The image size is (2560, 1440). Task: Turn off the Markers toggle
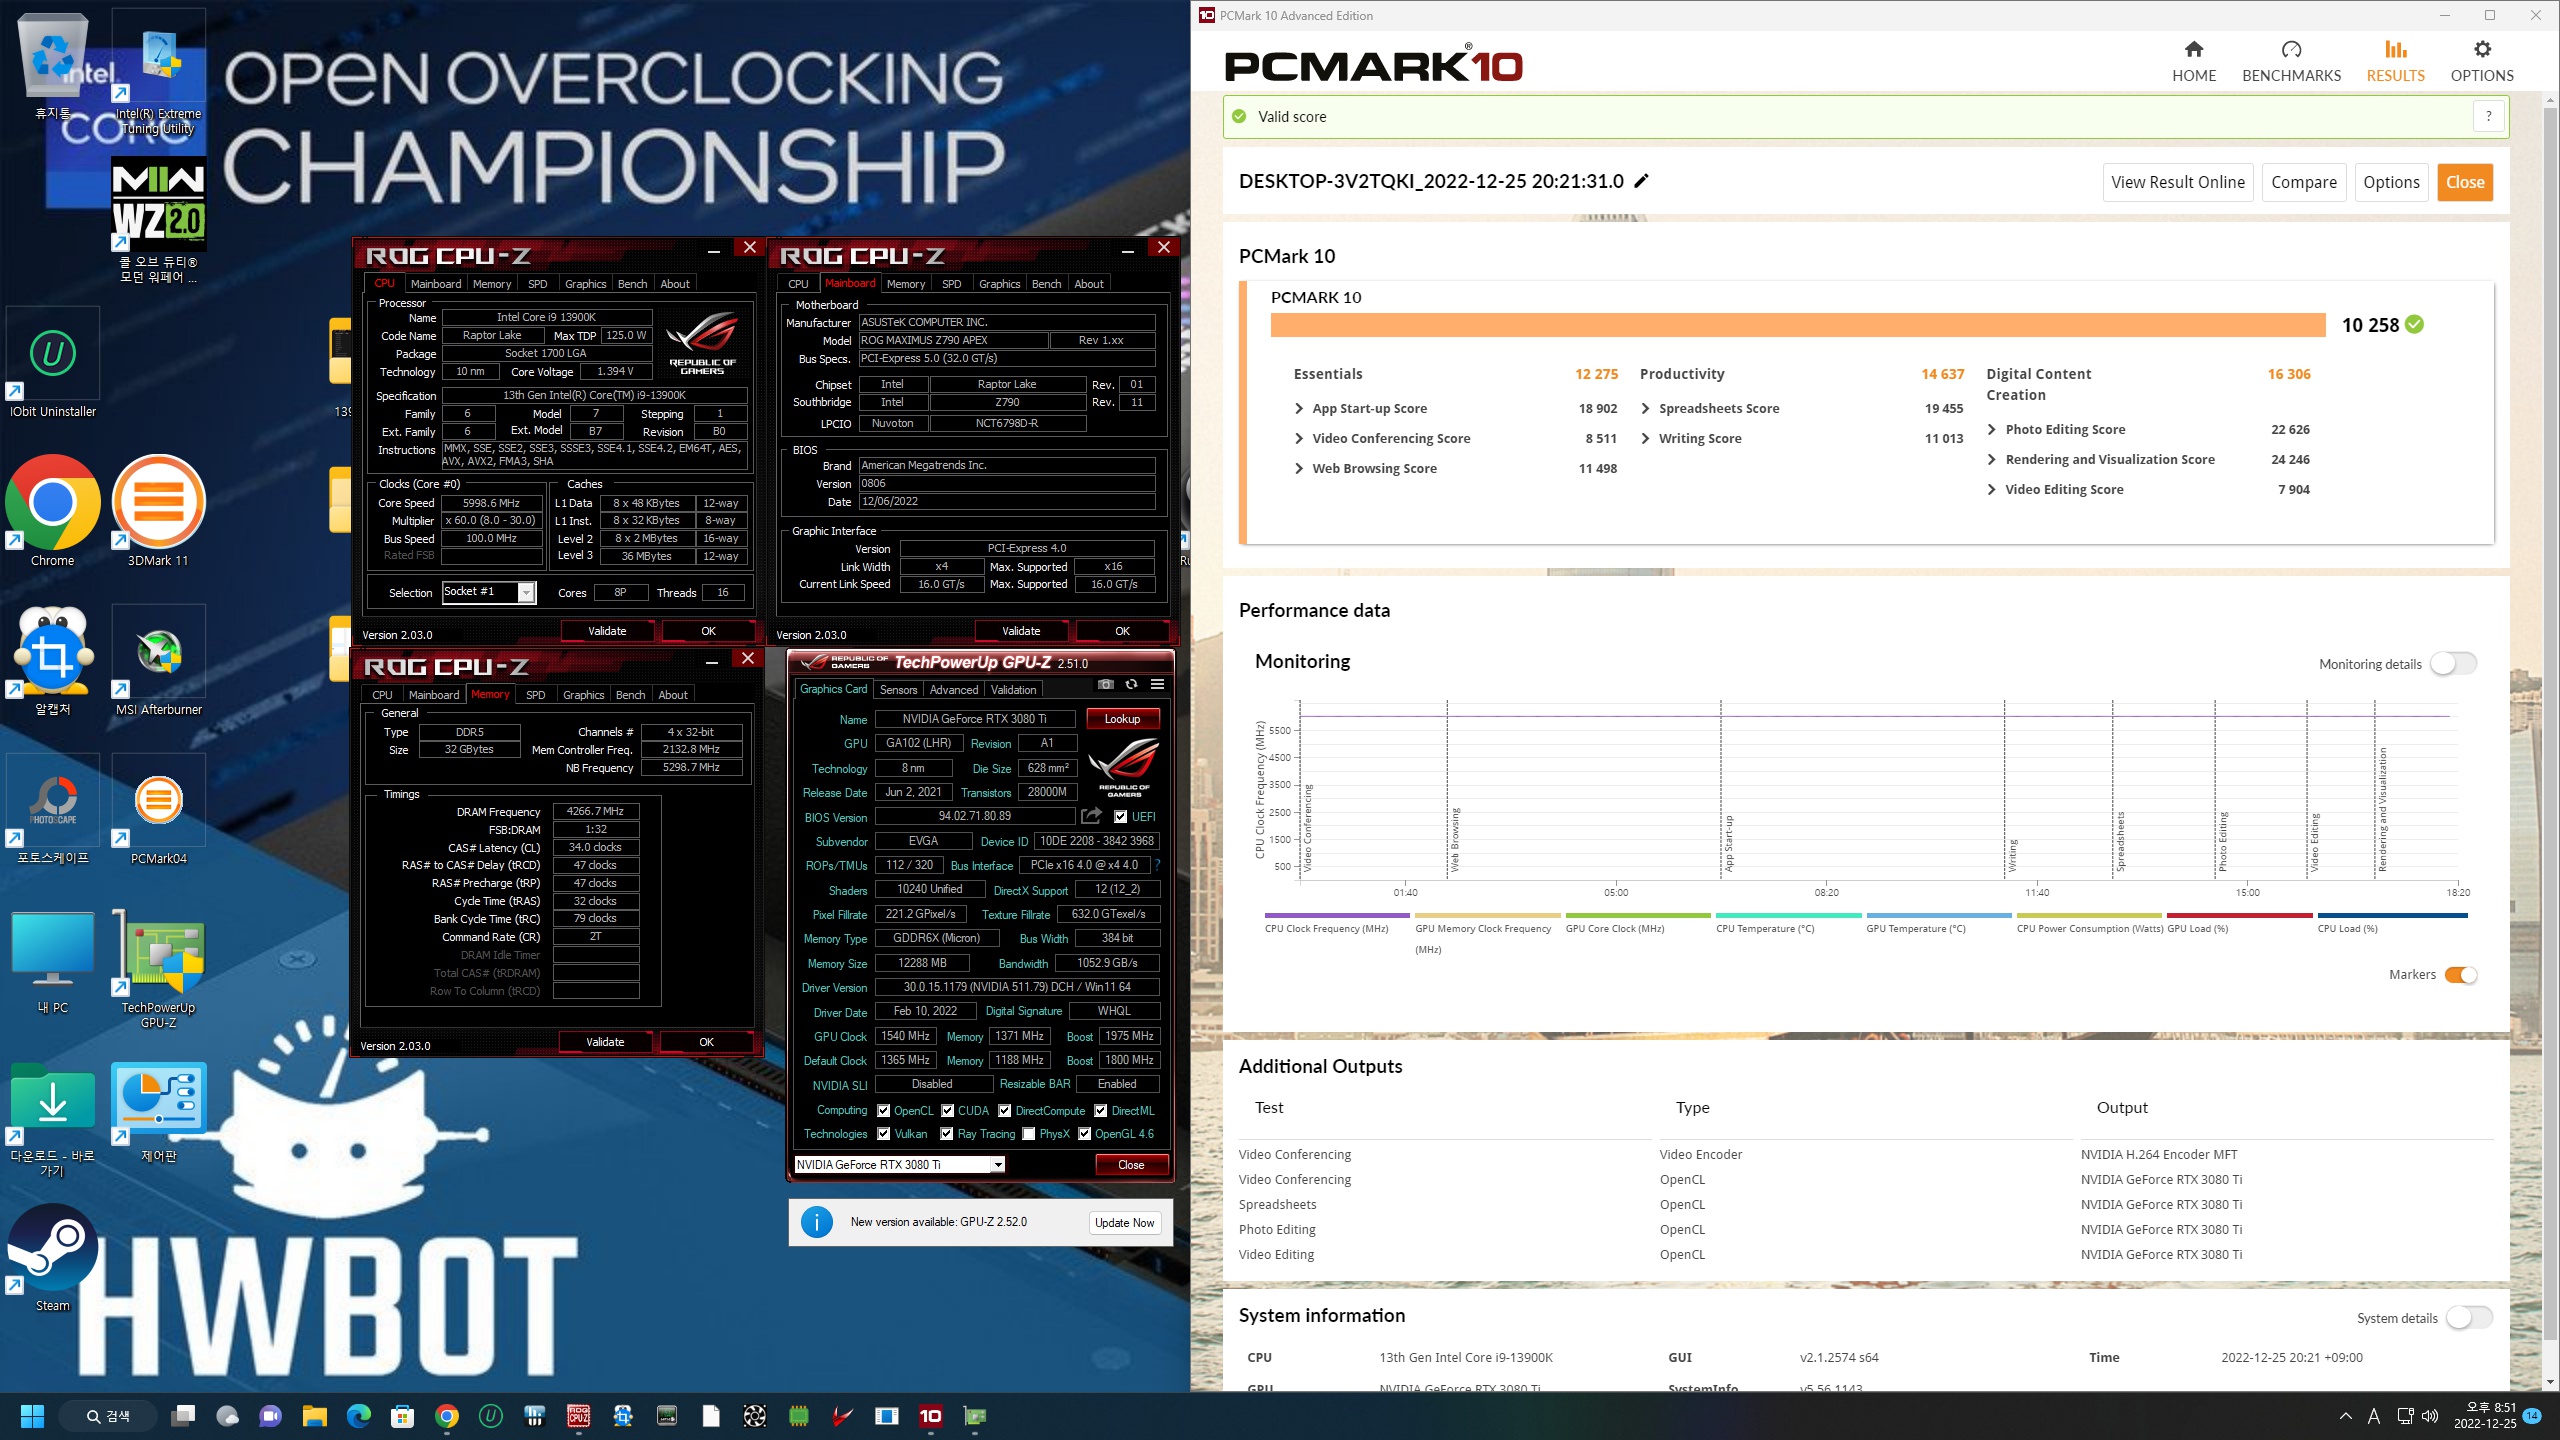pyautogui.click(x=2461, y=975)
